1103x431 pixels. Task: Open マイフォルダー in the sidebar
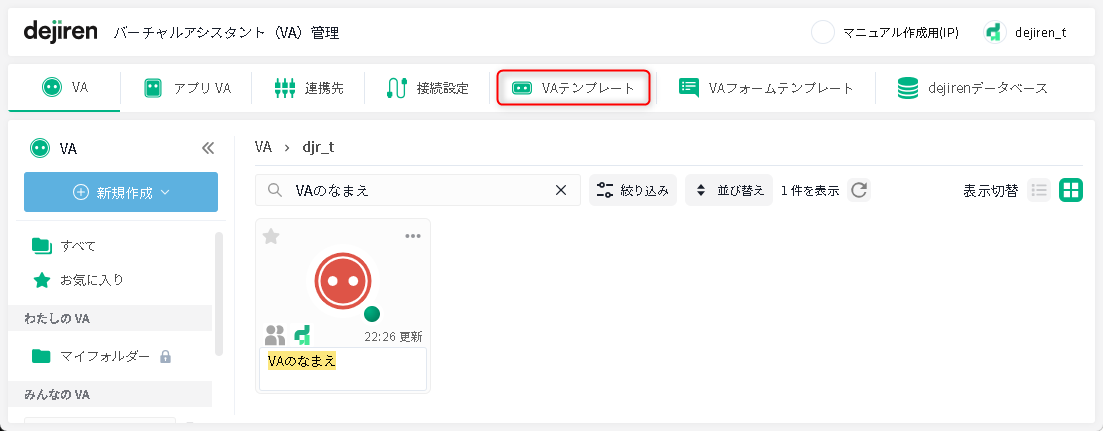click(104, 356)
